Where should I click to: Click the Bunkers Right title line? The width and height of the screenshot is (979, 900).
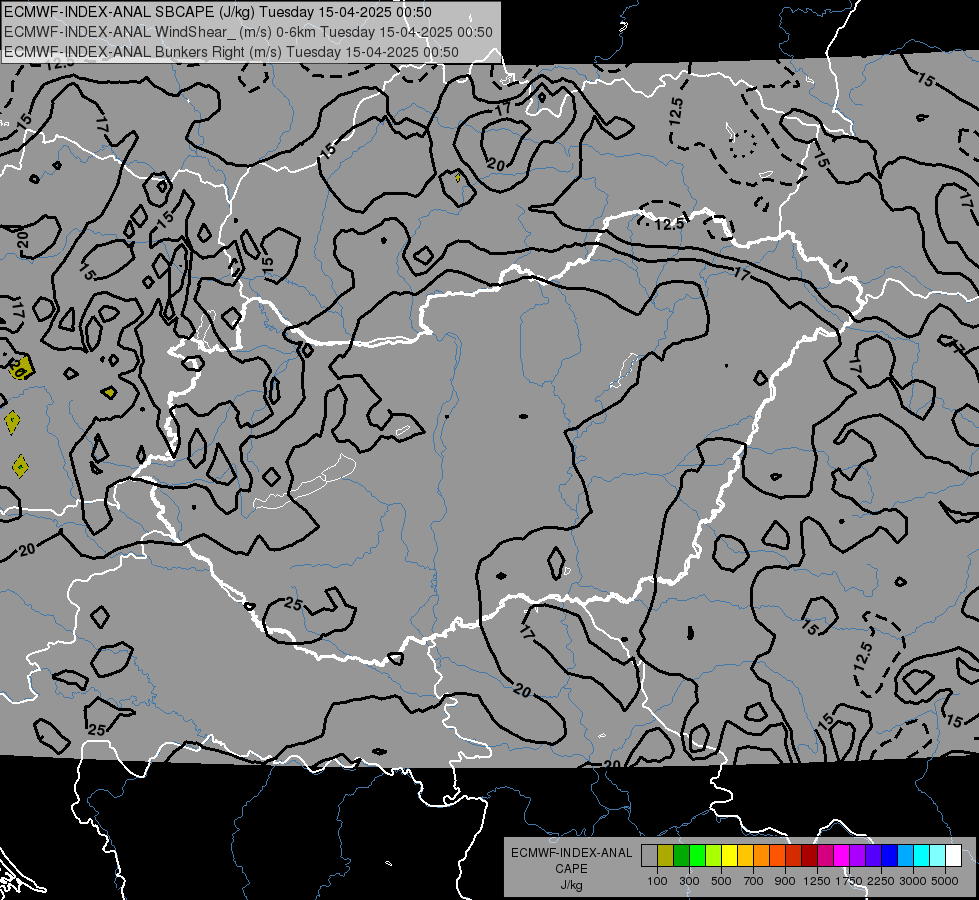(x=231, y=52)
